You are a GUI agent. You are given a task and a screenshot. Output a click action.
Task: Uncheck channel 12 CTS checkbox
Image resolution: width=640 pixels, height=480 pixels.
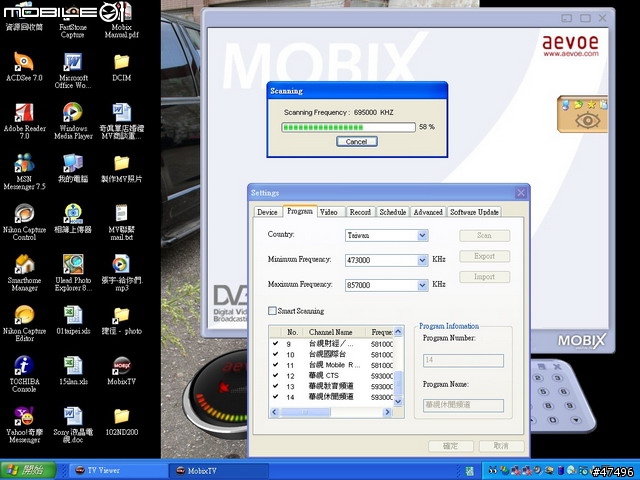click(276, 376)
